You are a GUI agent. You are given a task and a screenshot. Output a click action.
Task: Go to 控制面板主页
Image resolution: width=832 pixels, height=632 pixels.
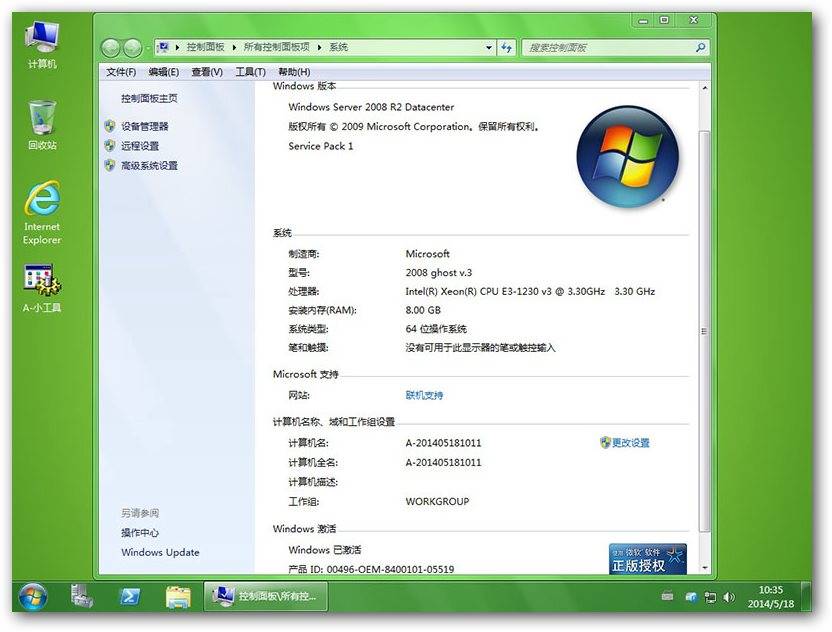[149, 98]
